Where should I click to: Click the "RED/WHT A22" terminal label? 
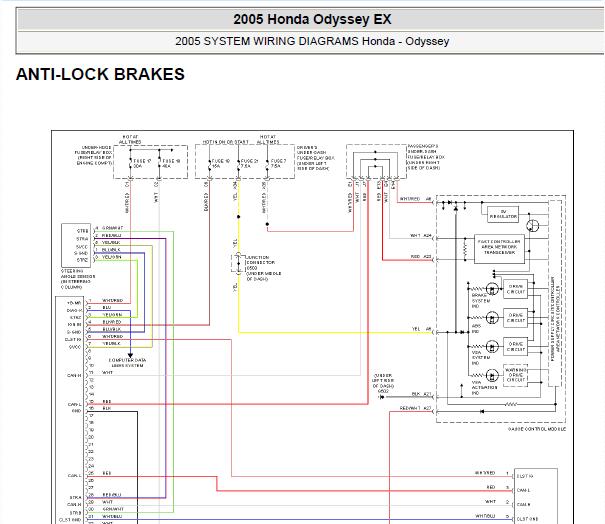[416, 408]
